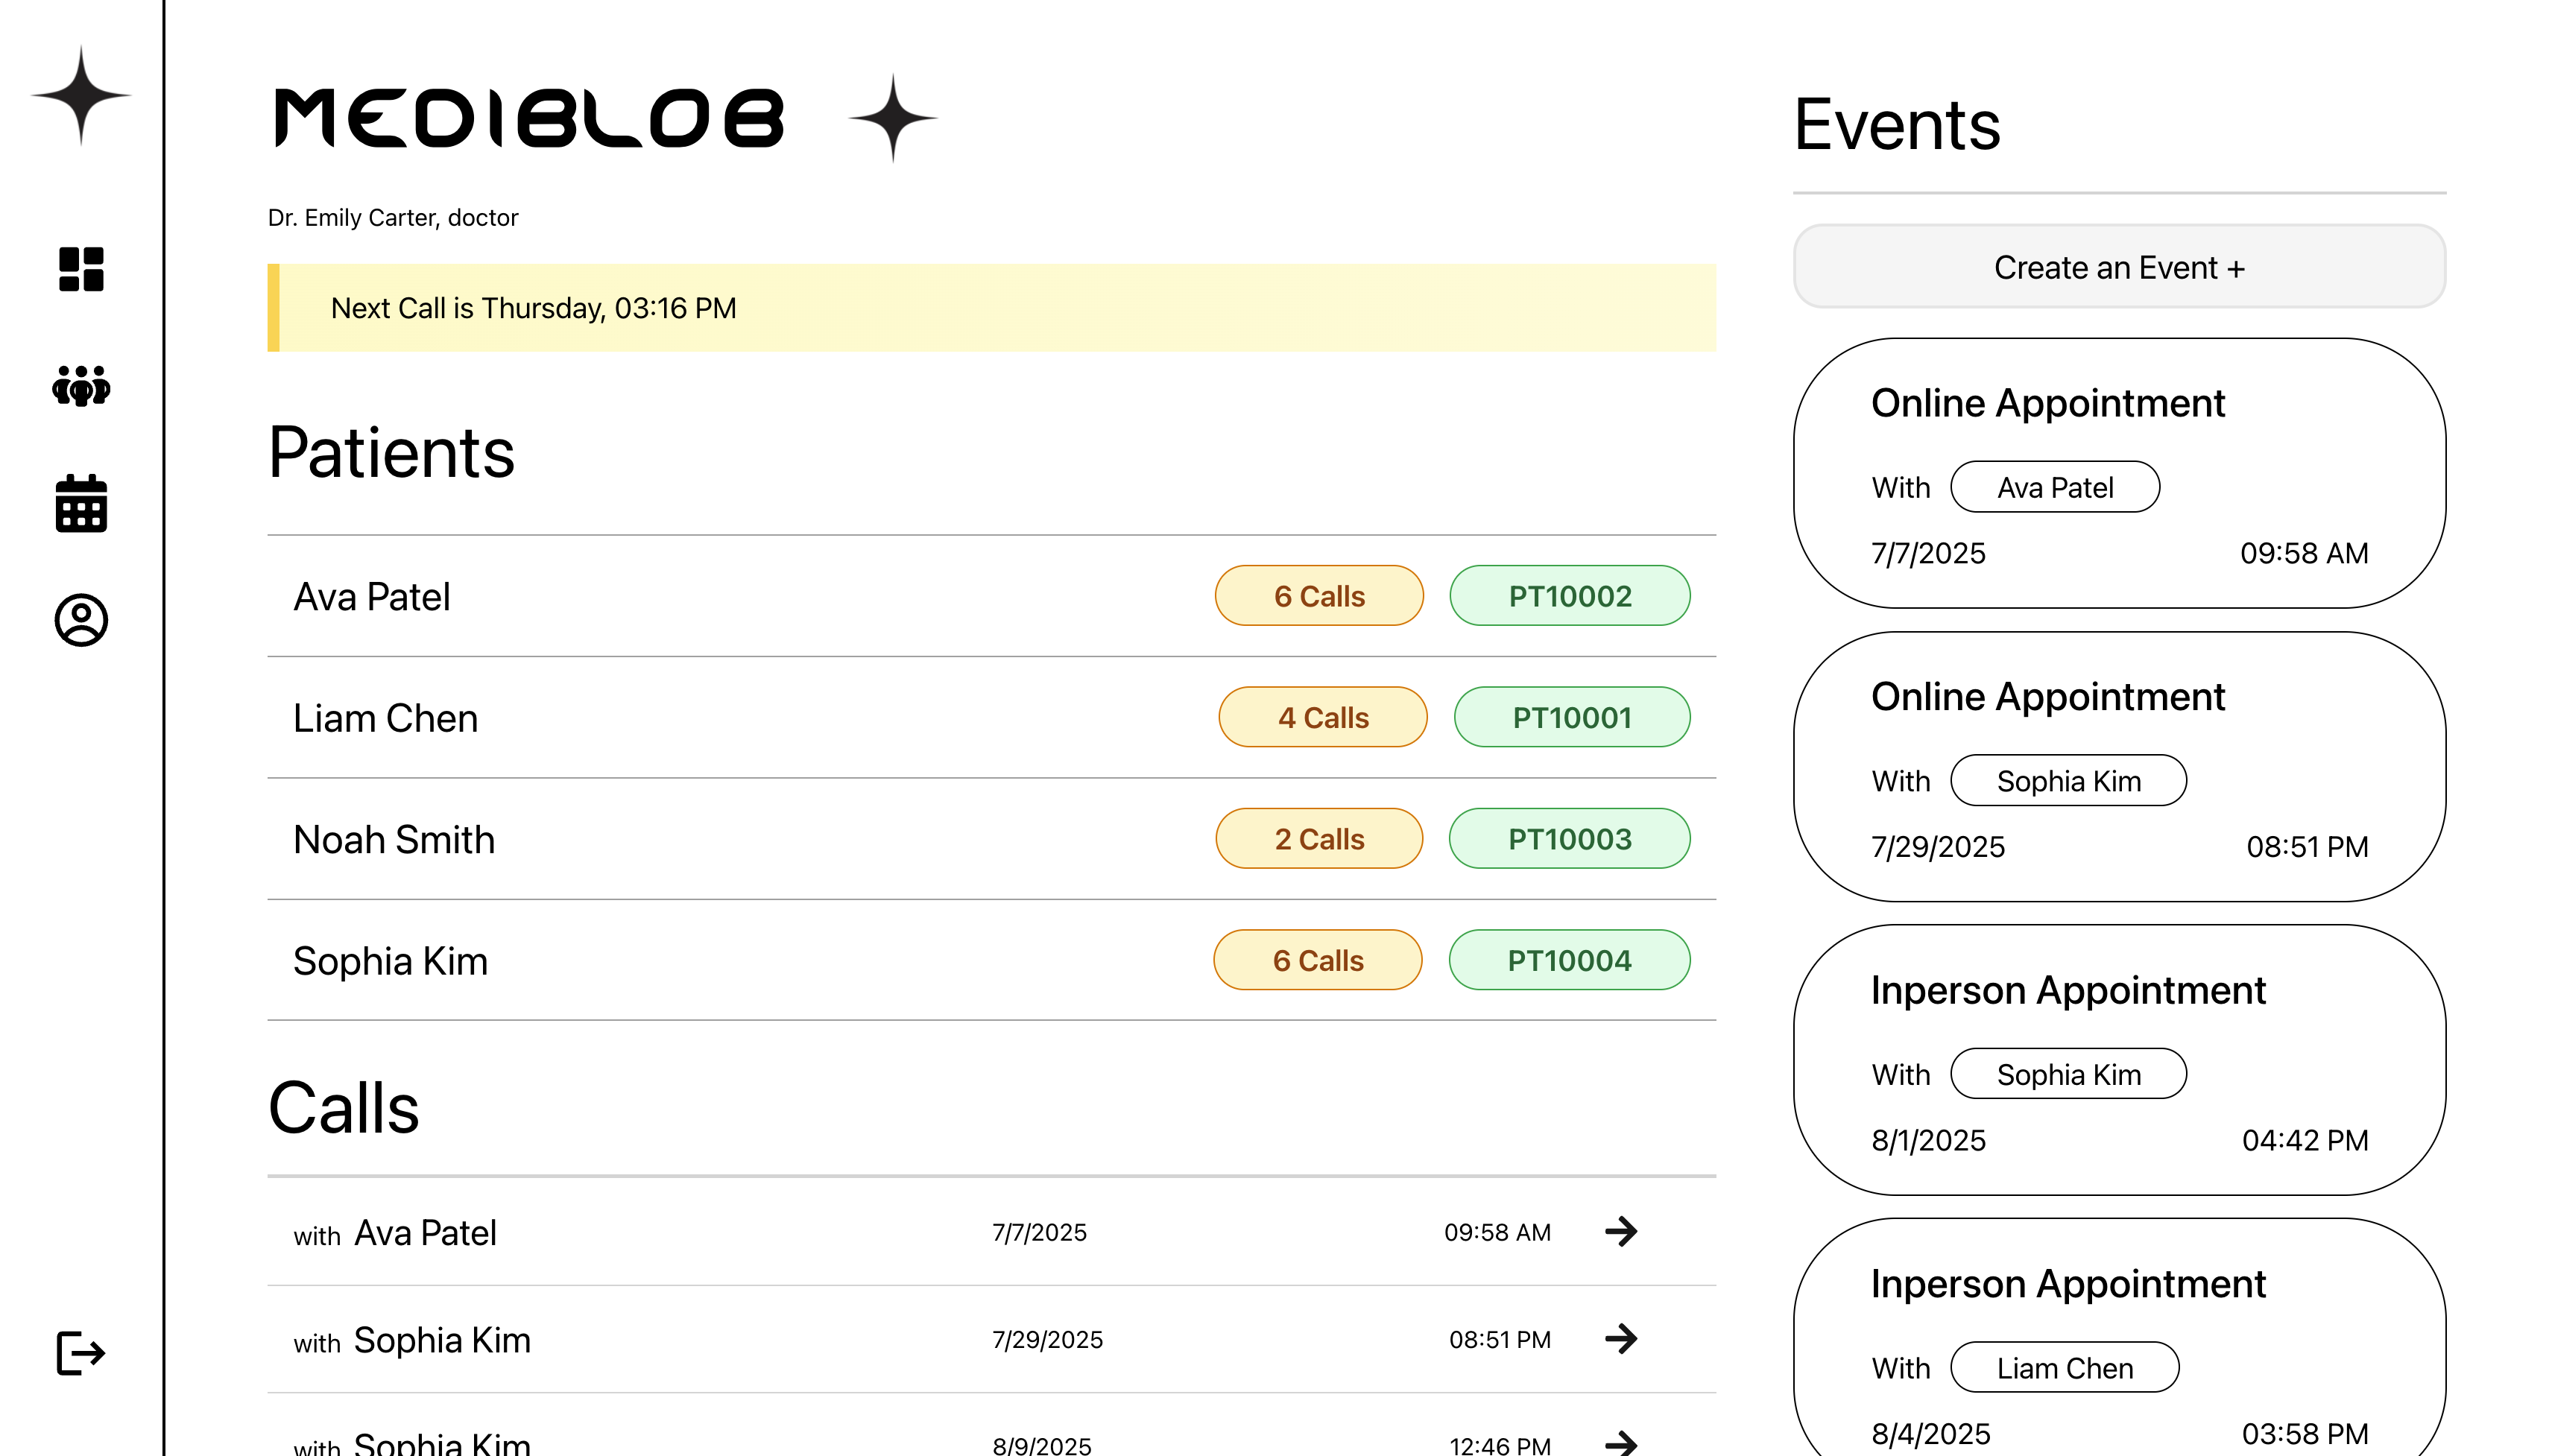Click Ava Patel's 6 Calls badge
Screen dimensions: 2549x1456
(x=1318, y=596)
